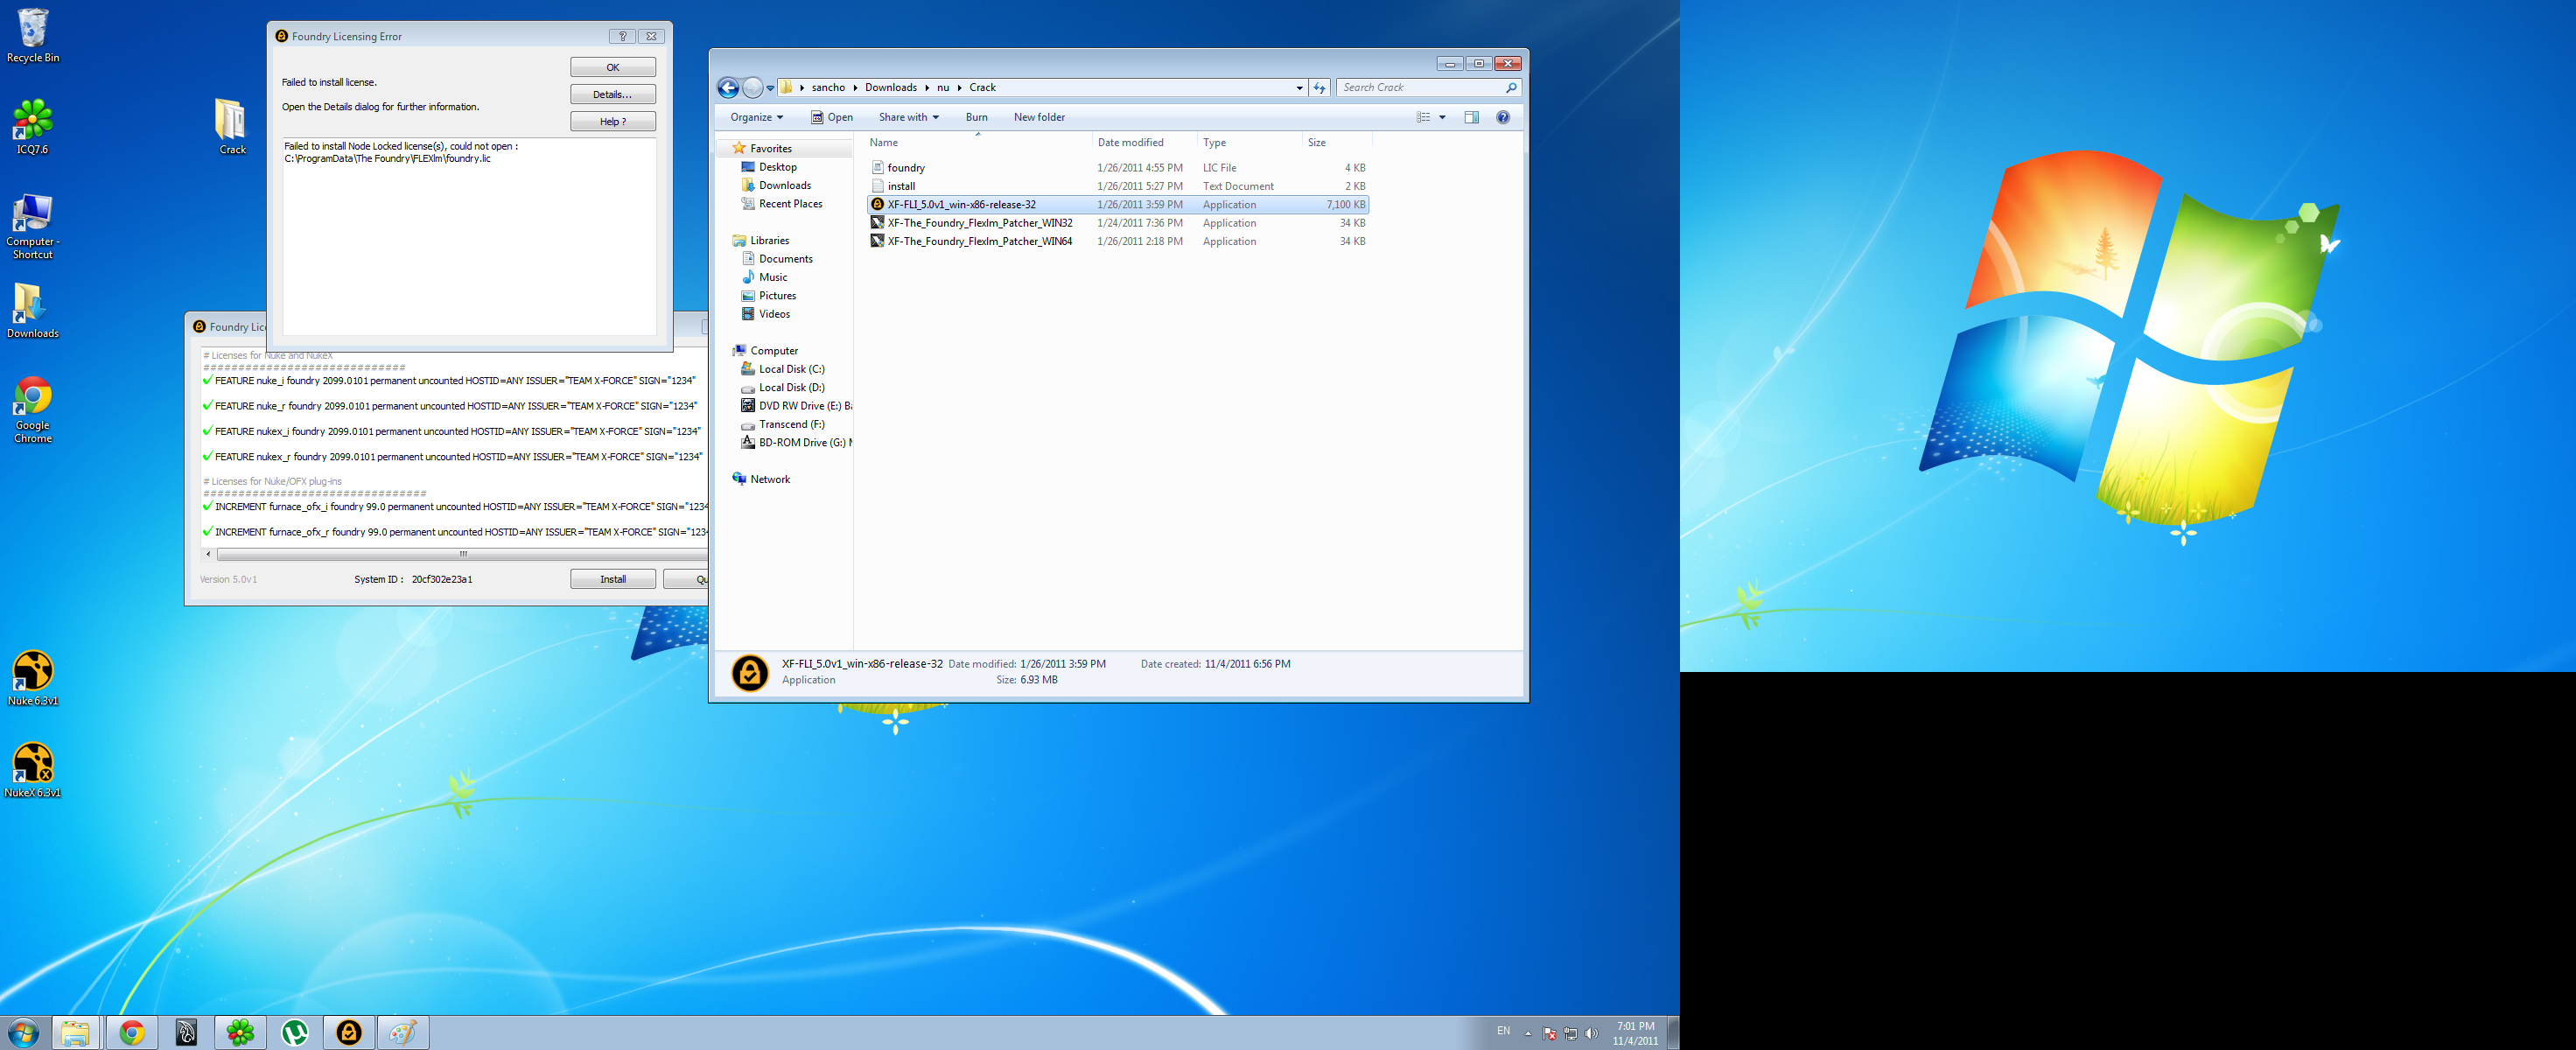Open the Crack folder on desktop

click(x=231, y=122)
